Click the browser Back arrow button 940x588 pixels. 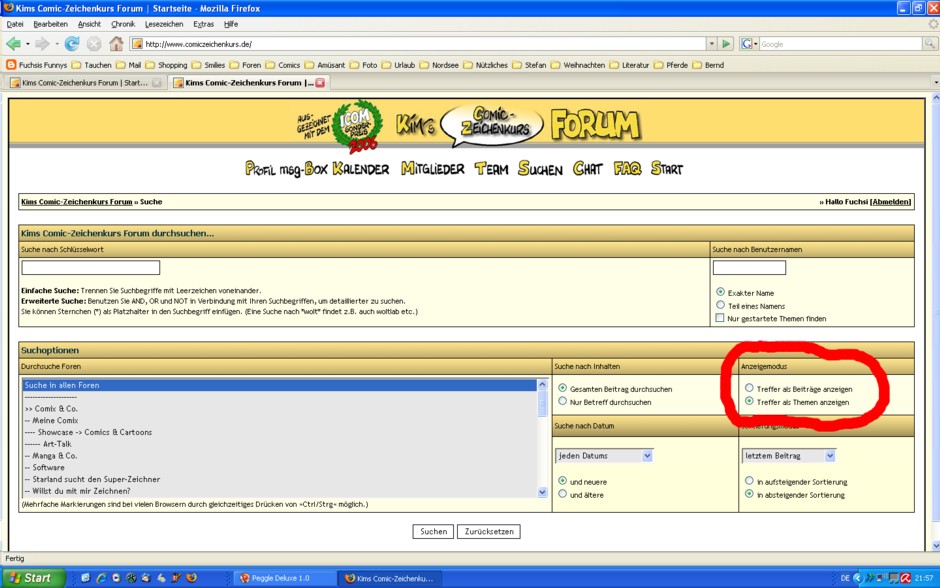(13, 44)
